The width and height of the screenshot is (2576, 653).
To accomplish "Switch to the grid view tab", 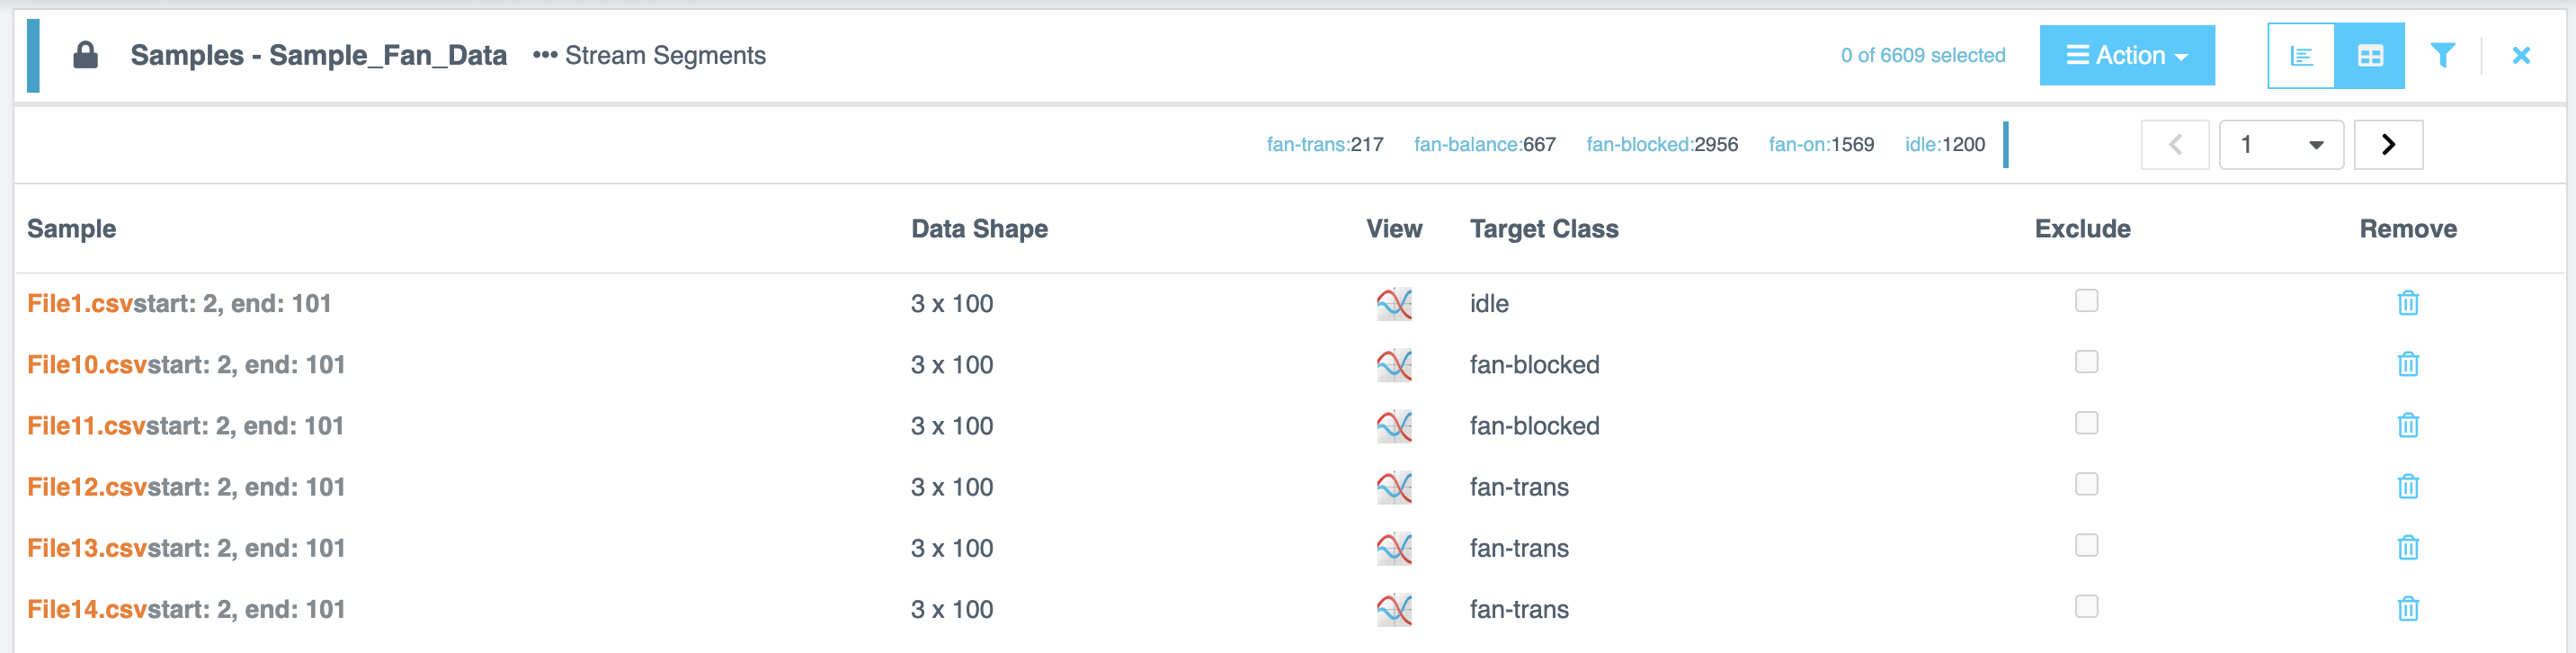I will point(2370,55).
